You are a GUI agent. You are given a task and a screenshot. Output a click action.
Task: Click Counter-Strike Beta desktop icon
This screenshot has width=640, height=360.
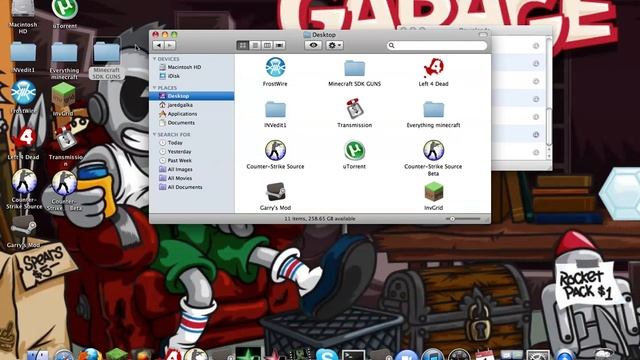click(64, 184)
